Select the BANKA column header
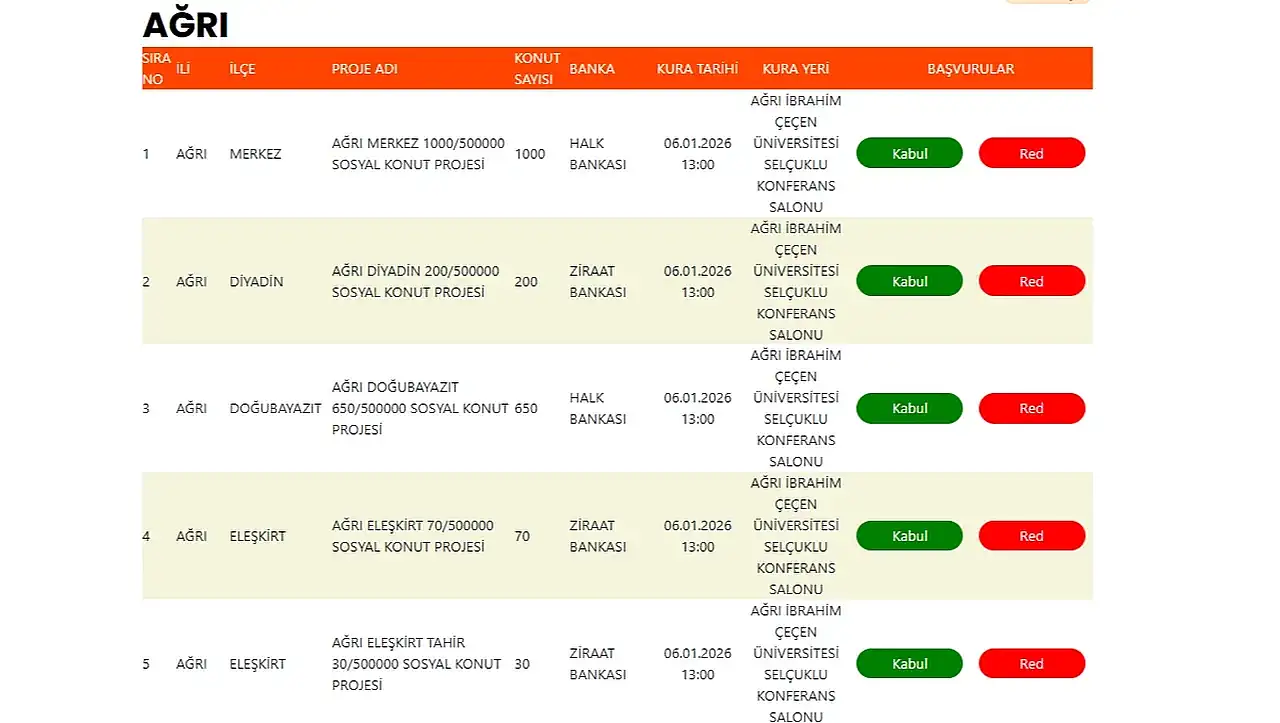This screenshot has height=723, width=1280. coord(592,69)
